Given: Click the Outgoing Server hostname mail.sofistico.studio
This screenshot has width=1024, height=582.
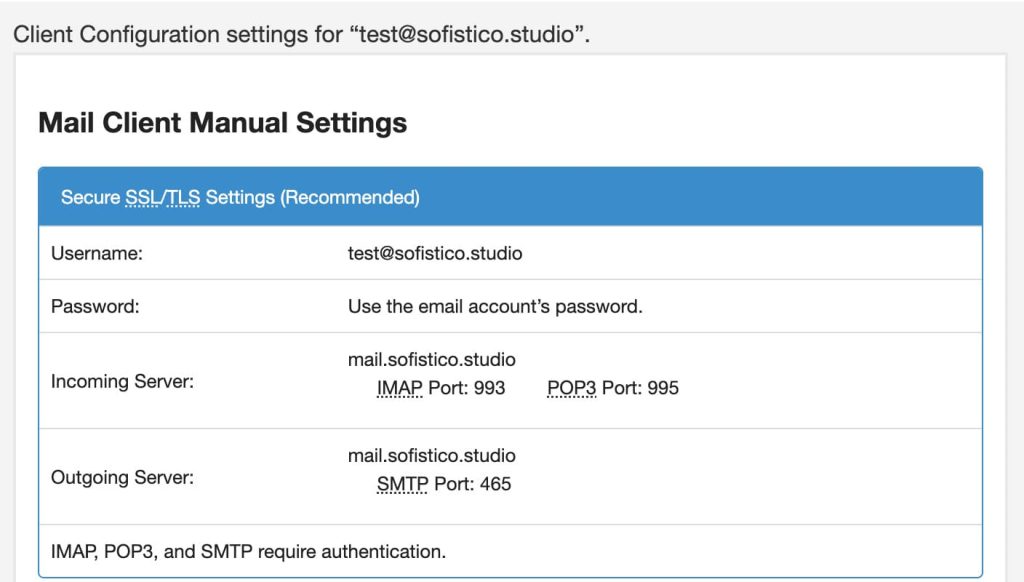Looking at the screenshot, I should tap(431, 456).
